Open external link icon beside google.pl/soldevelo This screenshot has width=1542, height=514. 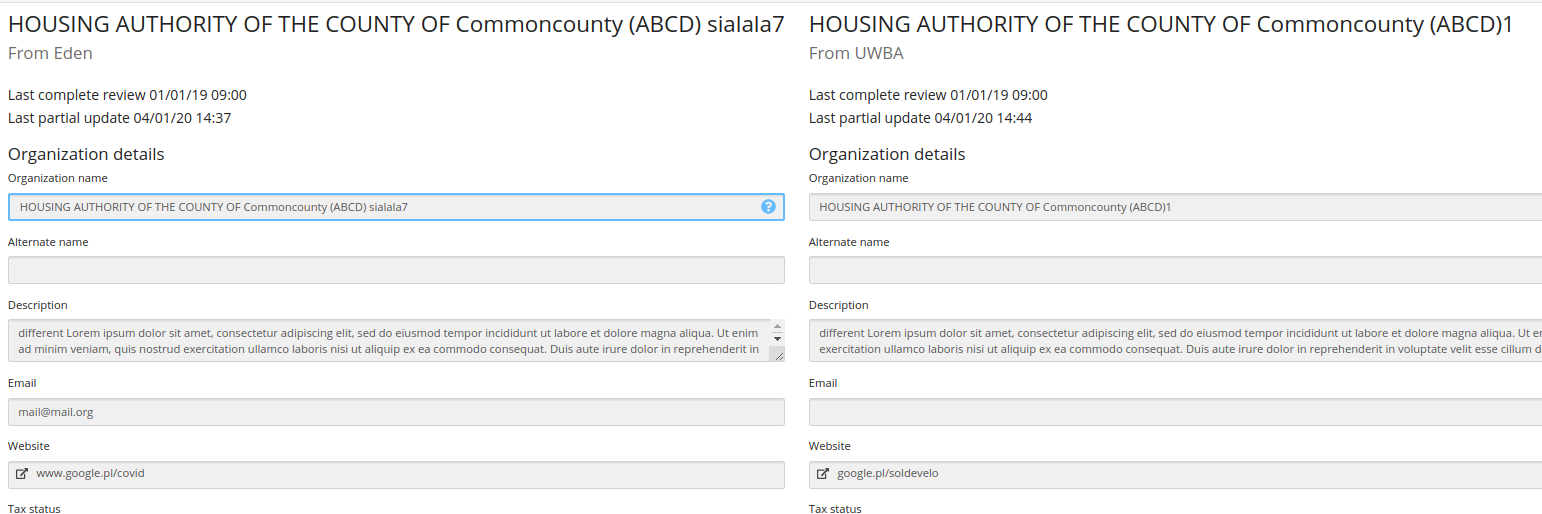824,474
